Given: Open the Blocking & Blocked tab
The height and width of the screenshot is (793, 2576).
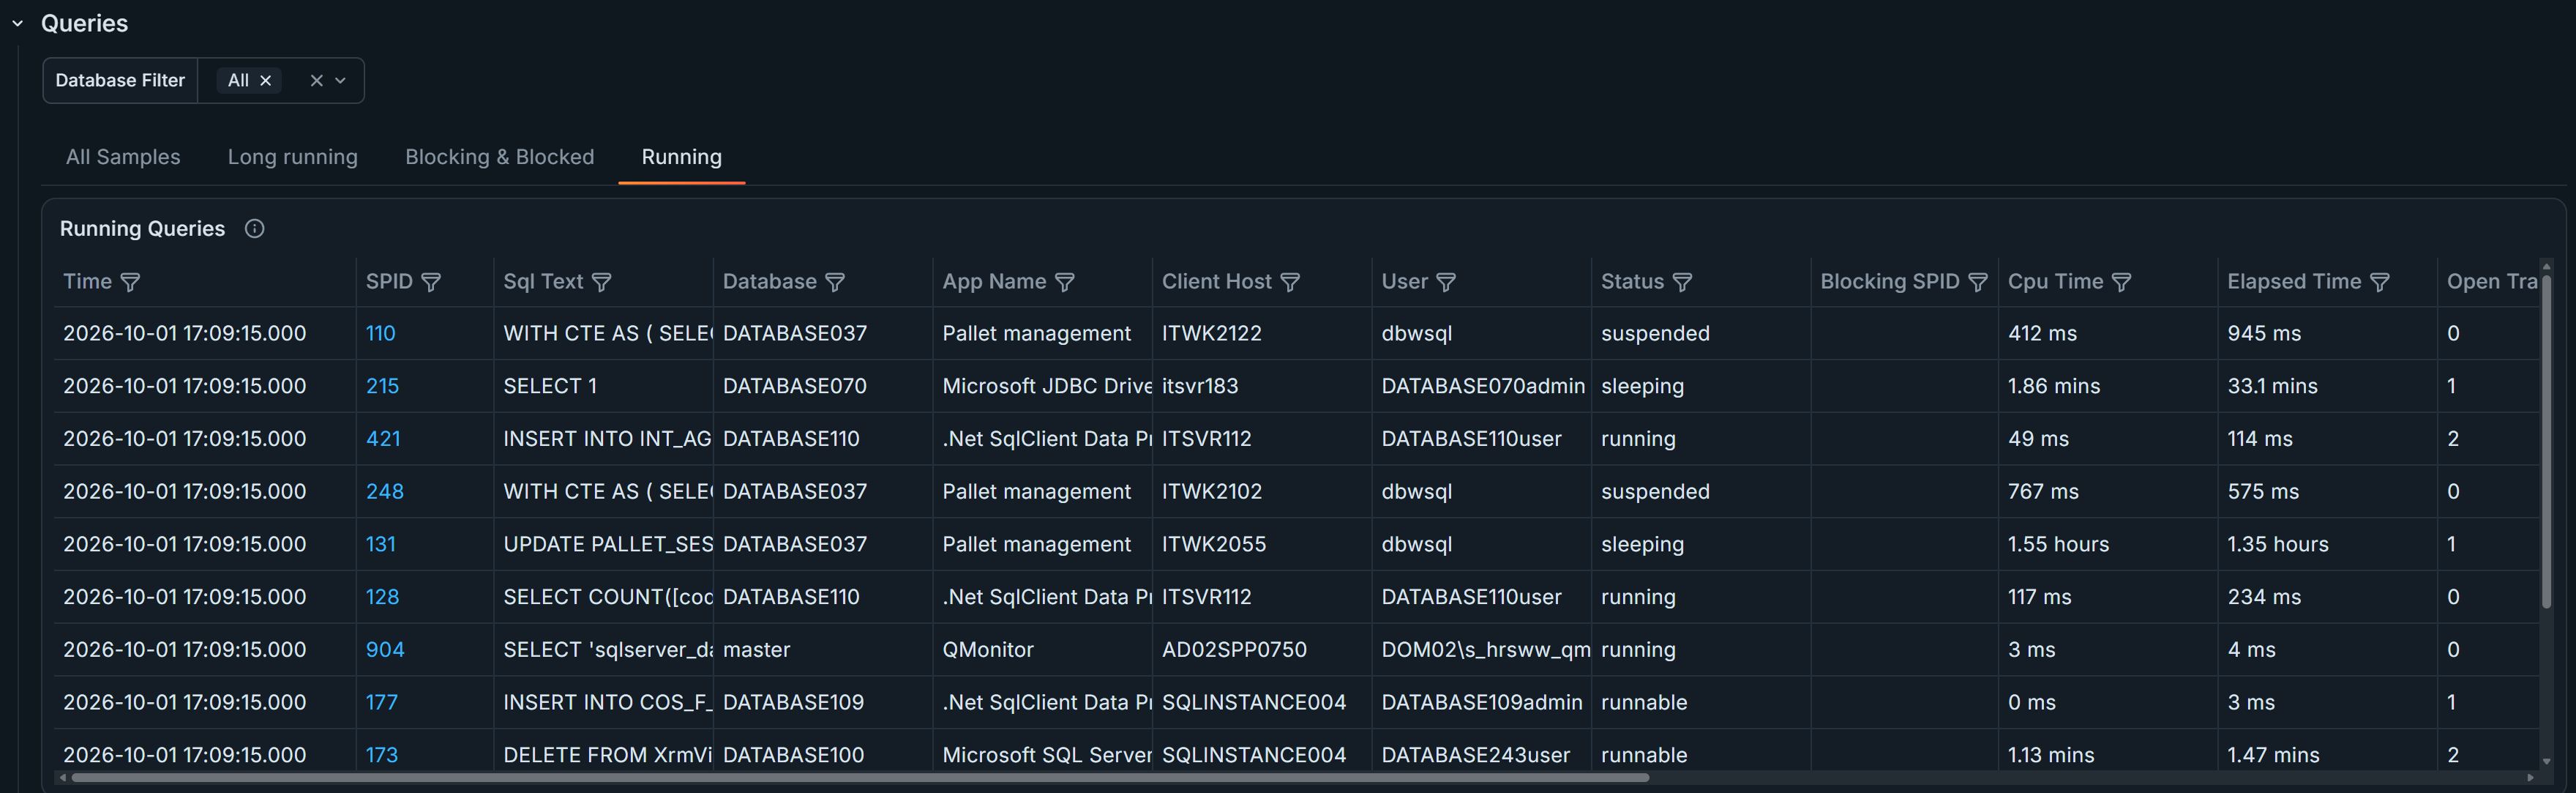Looking at the screenshot, I should [499, 157].
